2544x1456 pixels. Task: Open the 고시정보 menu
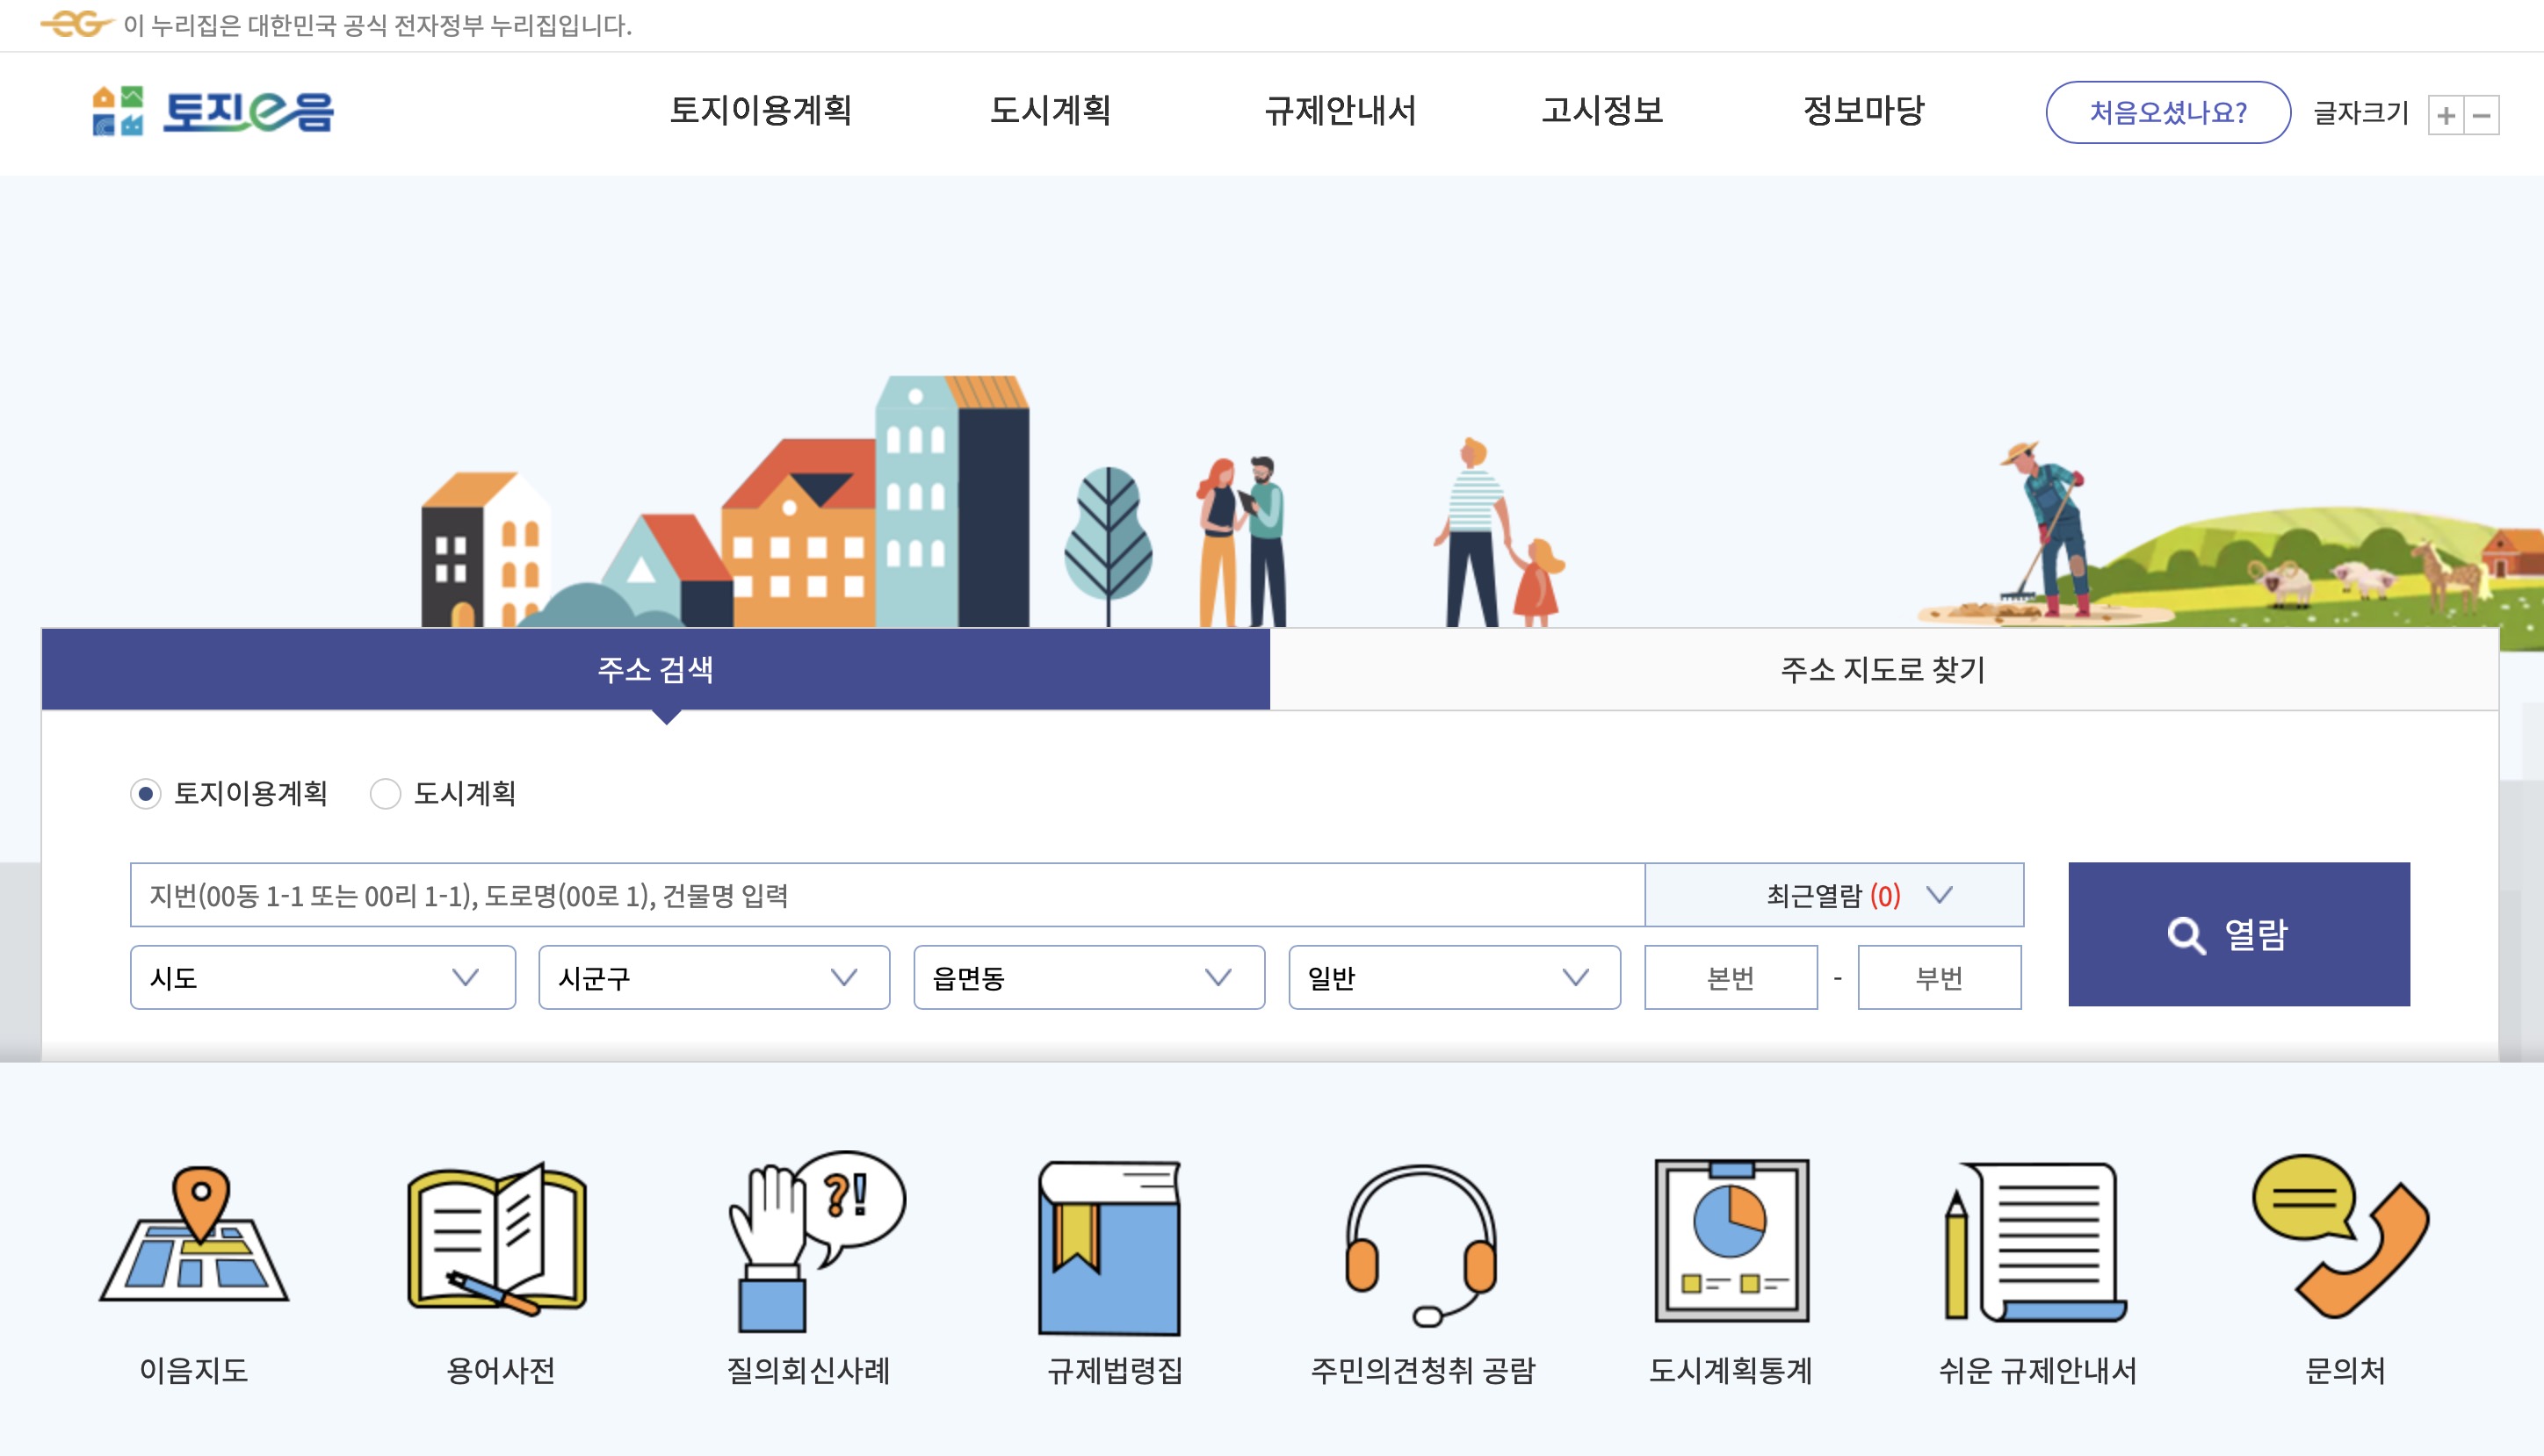(x=1602, y=112)
